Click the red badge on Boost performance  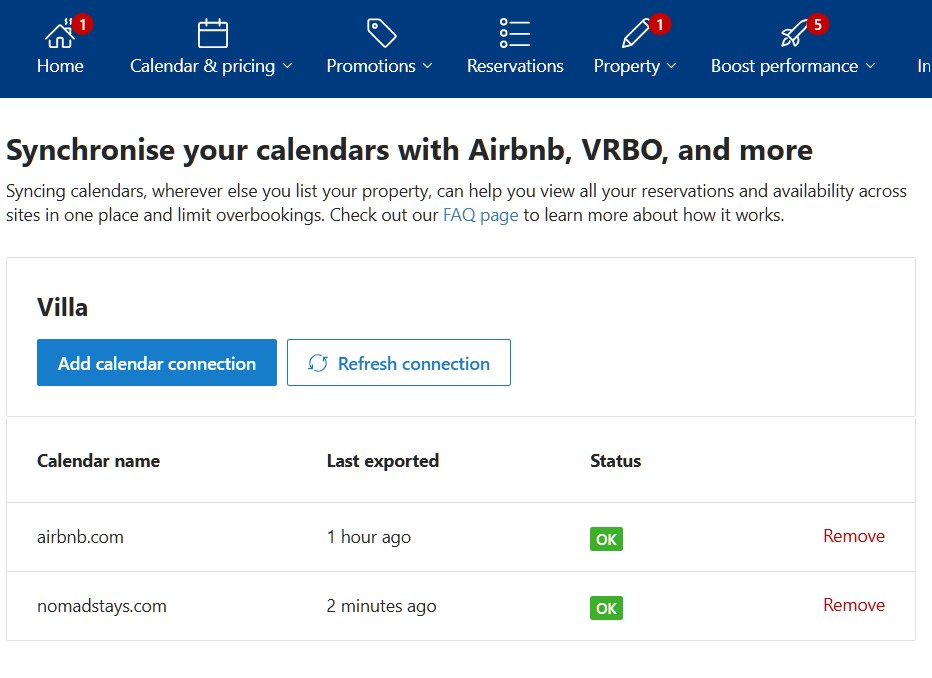(x=818, y=24)
